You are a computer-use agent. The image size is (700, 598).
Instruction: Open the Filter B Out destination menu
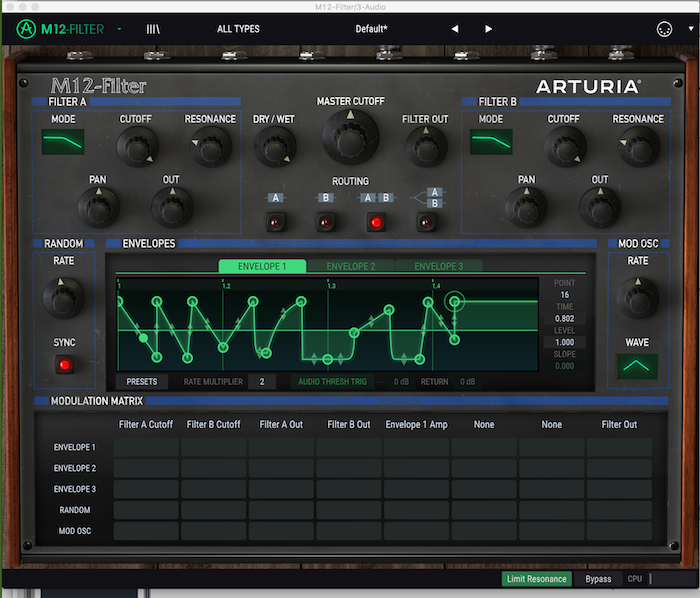[x=349, y=424]
